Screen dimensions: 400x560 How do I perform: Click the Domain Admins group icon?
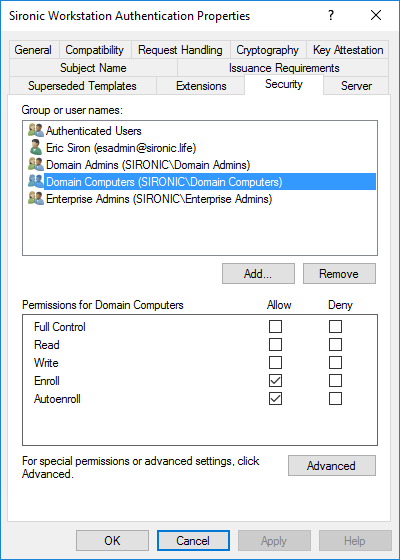36,165
